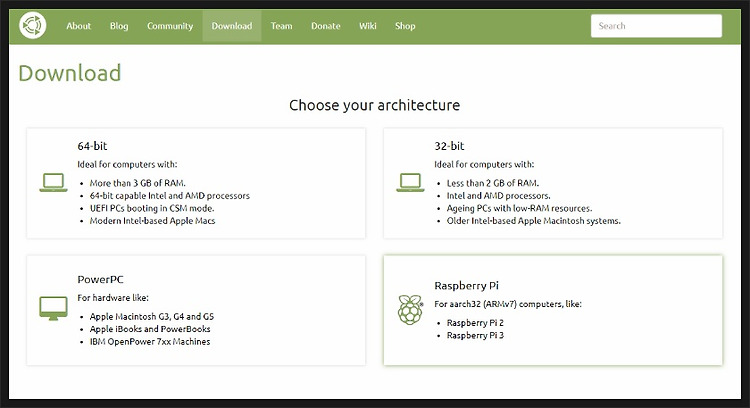Click the laptop icon in the 32-bit card

coord(410,183)
